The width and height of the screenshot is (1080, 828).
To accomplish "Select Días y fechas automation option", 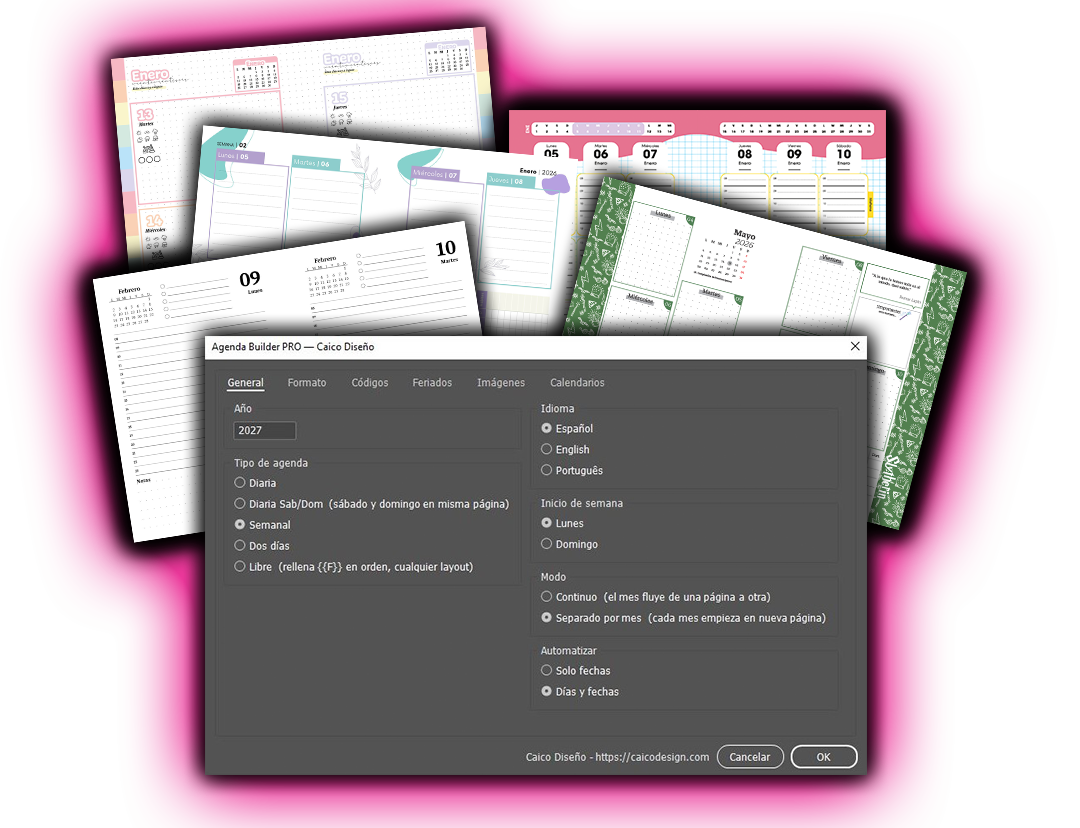I will [580, 692].
